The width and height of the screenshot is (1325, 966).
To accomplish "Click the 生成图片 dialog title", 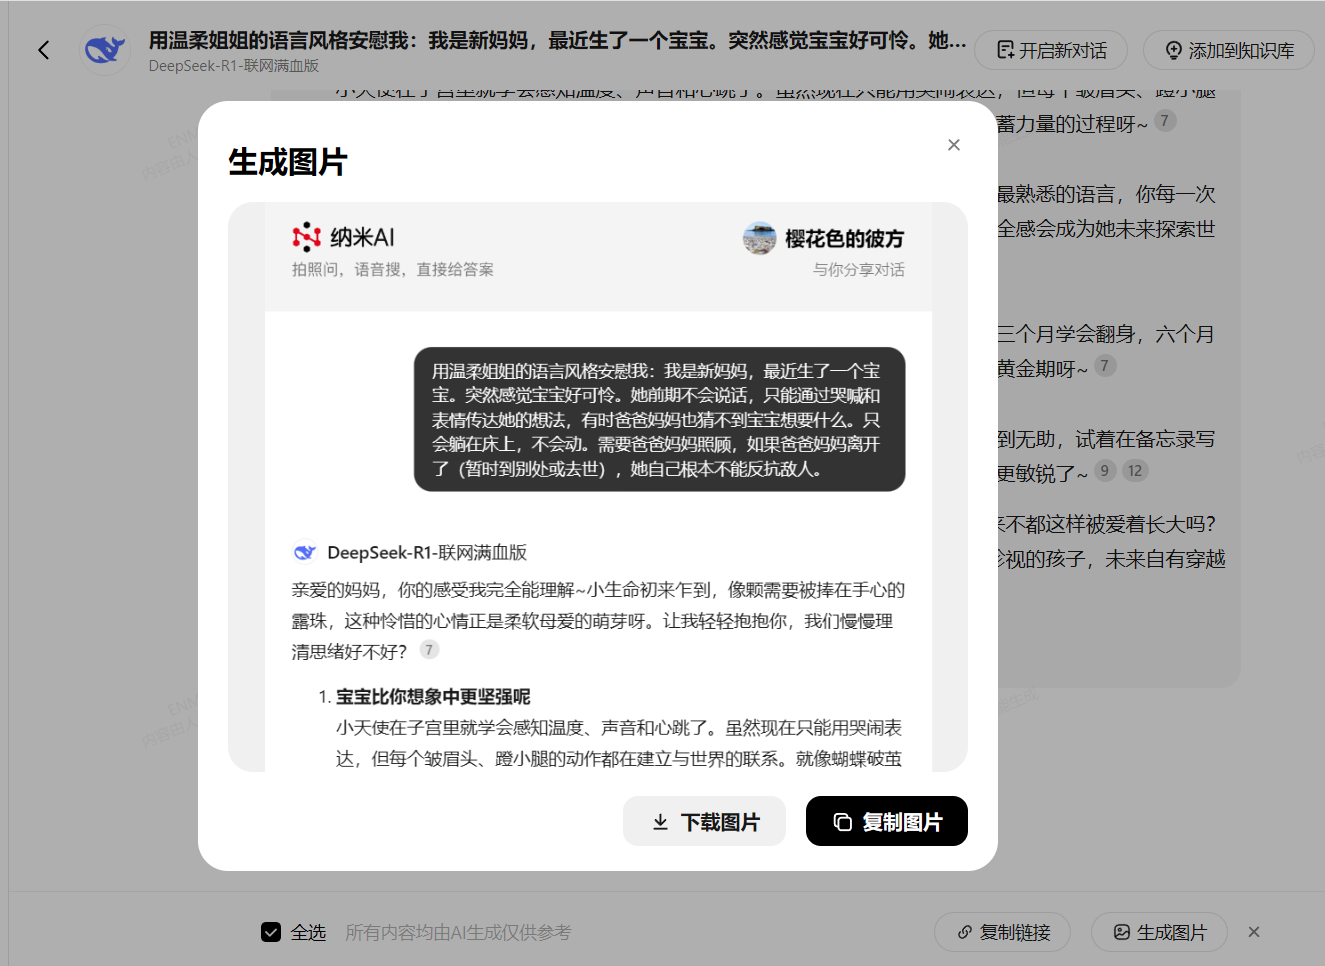I will pyautogui.click(x=288, y=162).
